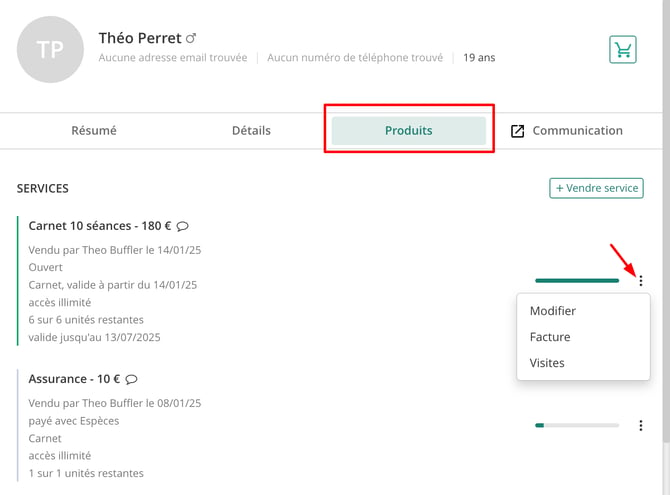The width and height of the screenshot is (670, 495).
Task: Click the Carnet 10 séances progress bar
Action: 577,281
